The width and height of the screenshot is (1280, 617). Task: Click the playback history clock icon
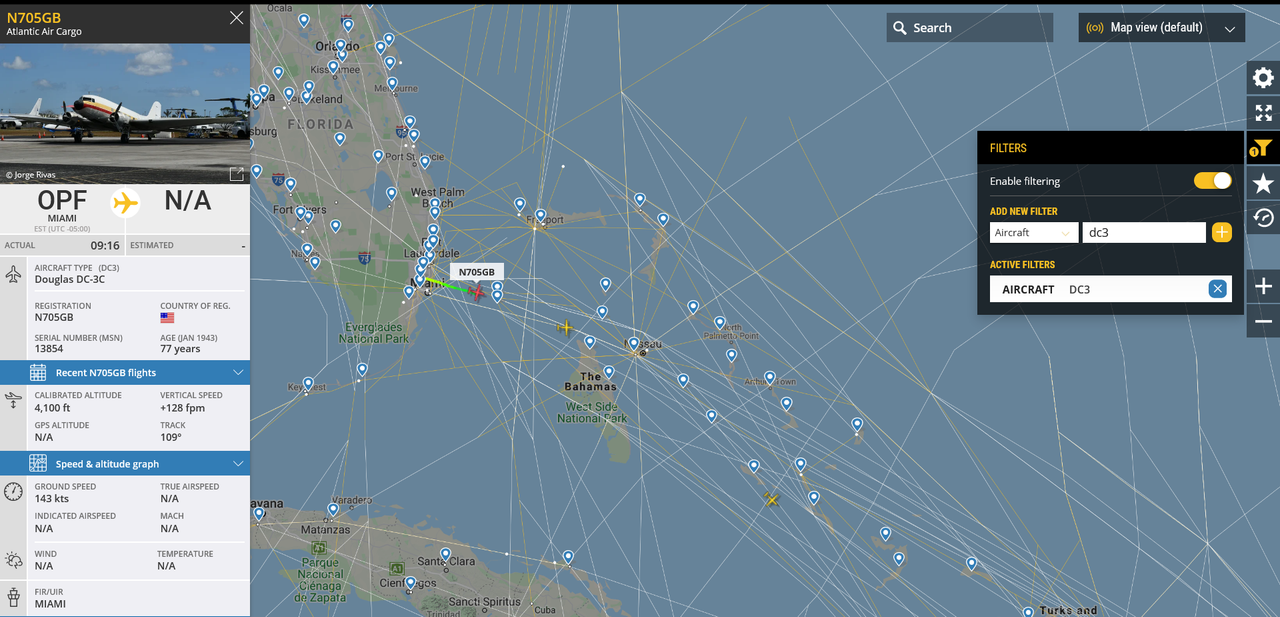(1263, 218)
